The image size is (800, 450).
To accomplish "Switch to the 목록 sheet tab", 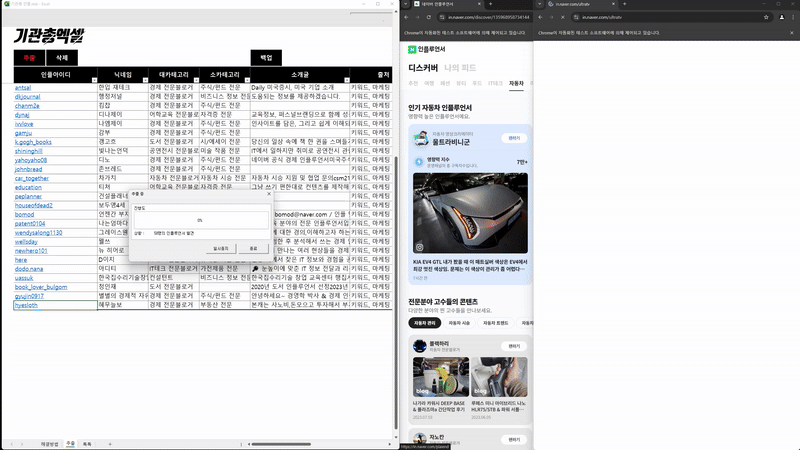I will (87, 444).
